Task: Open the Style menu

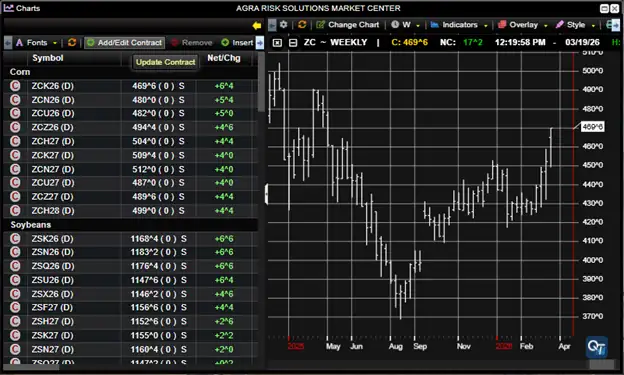Action: 575,25
